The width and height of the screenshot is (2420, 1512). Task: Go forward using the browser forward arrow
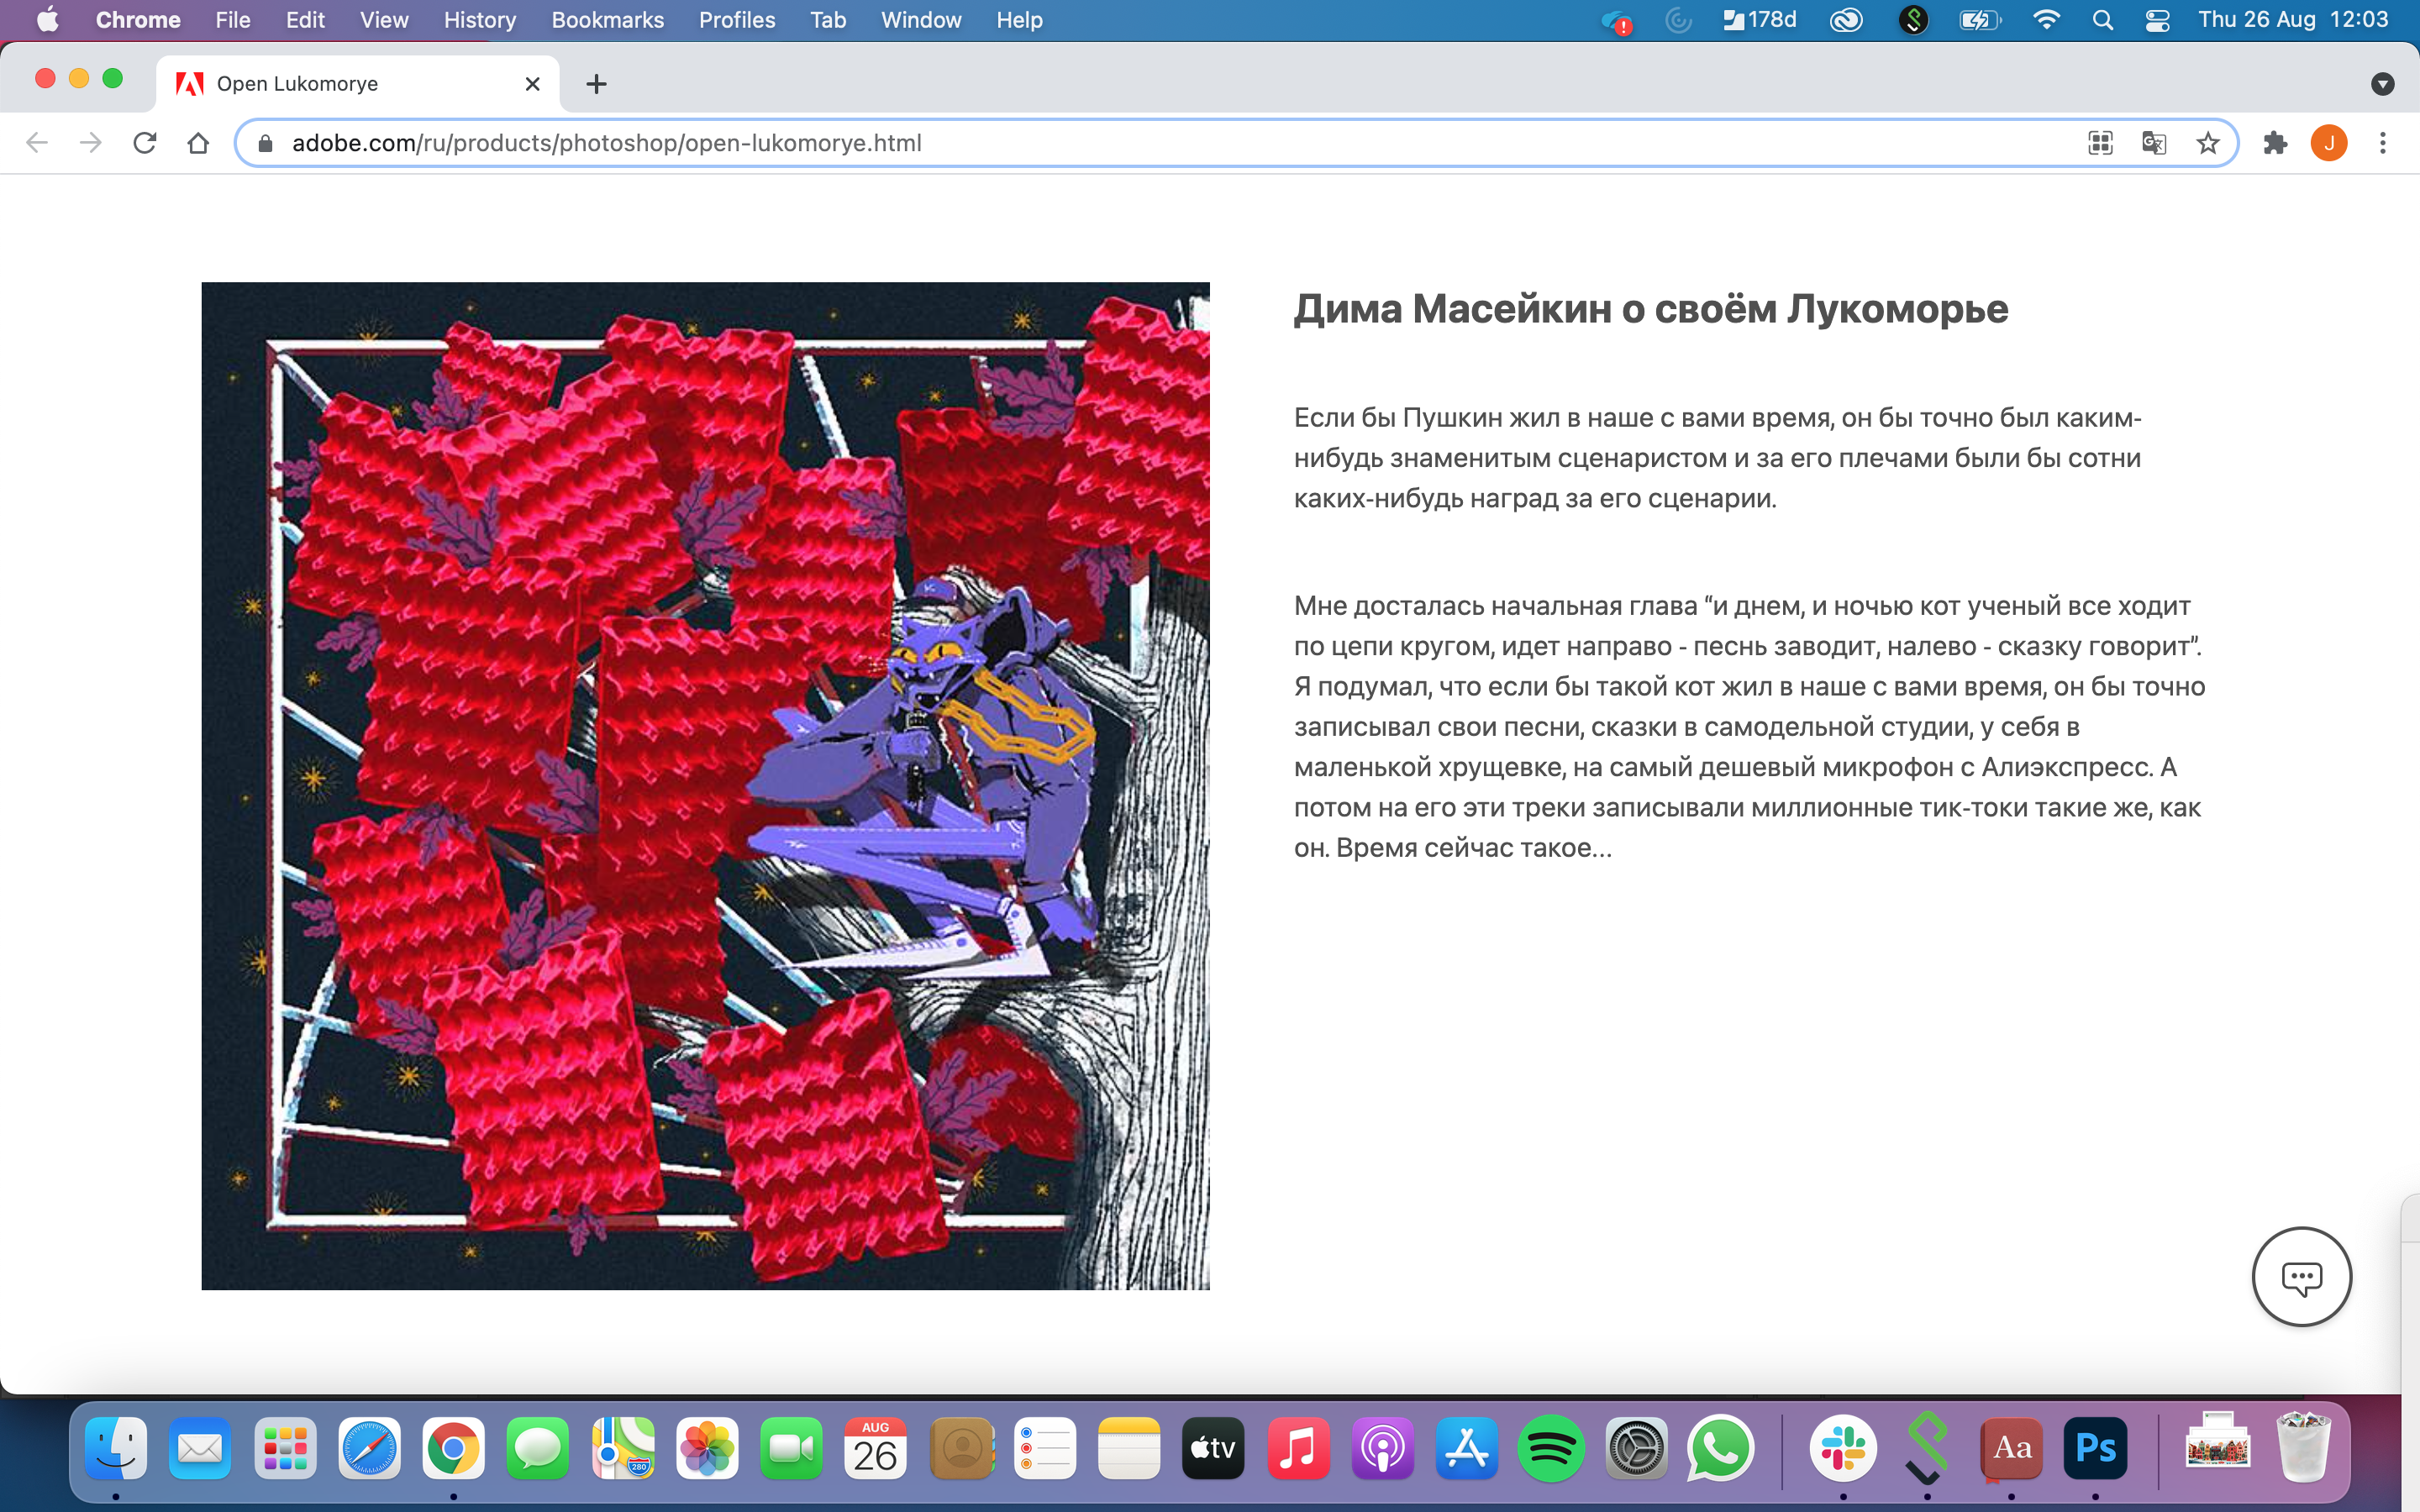91,143
